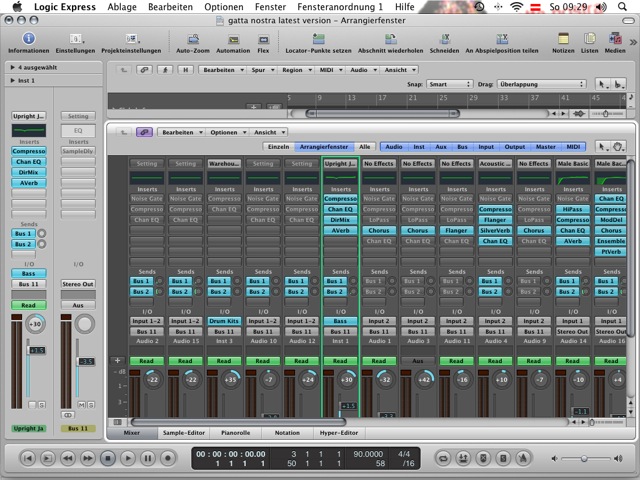Open Projekteinstellungen toolbar icon

pos(131,39)
